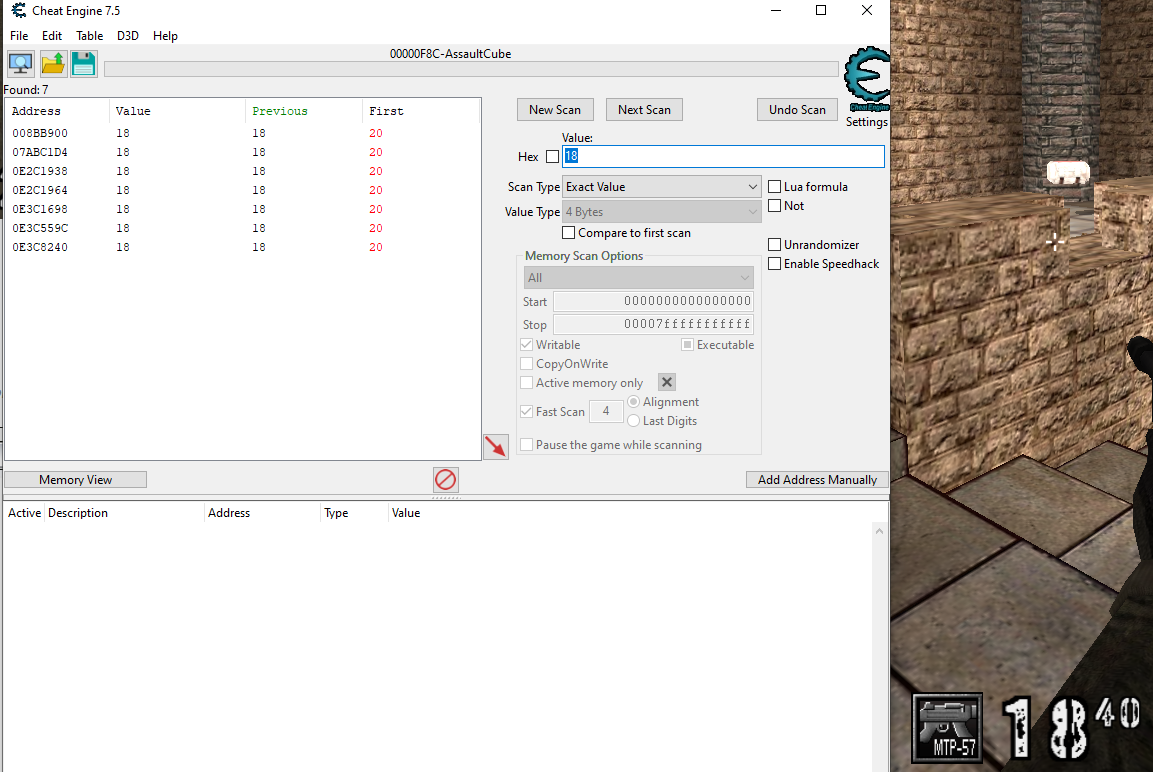This screenshot has height=772, width=1153.
Task: Open the Help menu
Action: tap(165, 36)
